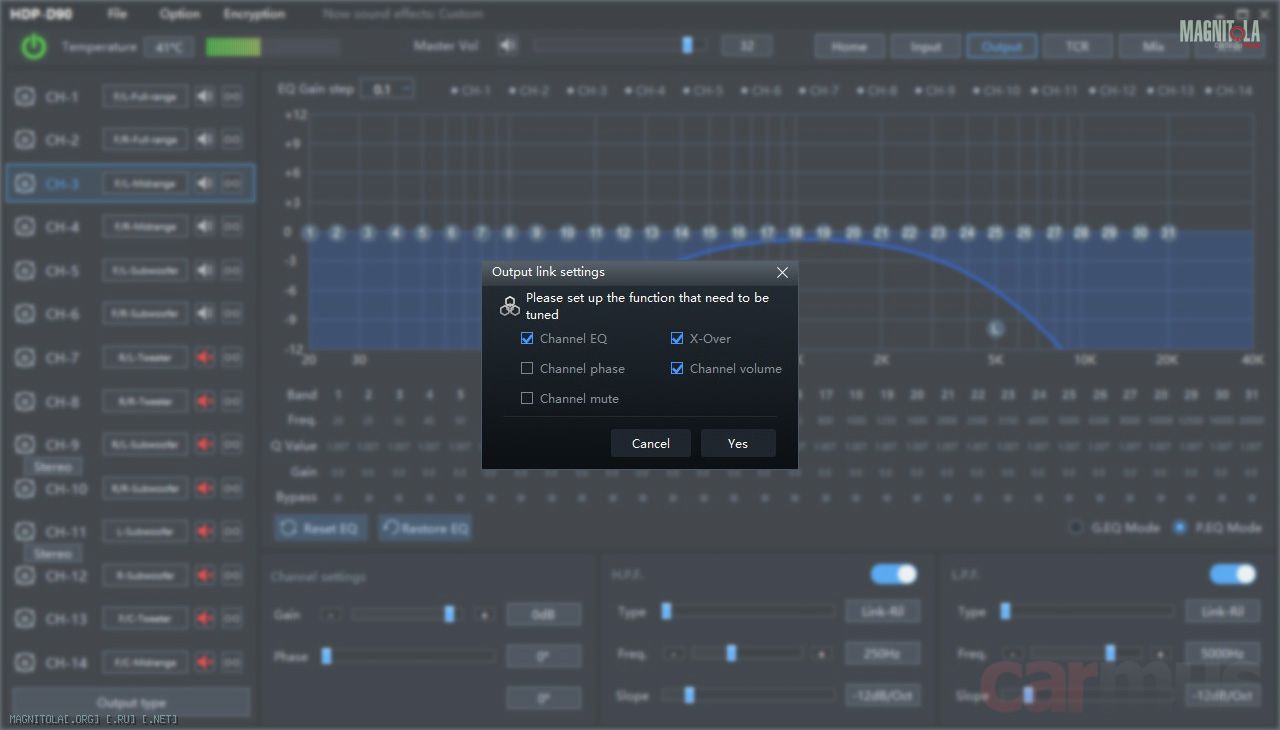Screen dimensions: 1280x730
Task: Open the CH-3 speaker type dropdown
Action: [145, 184]
